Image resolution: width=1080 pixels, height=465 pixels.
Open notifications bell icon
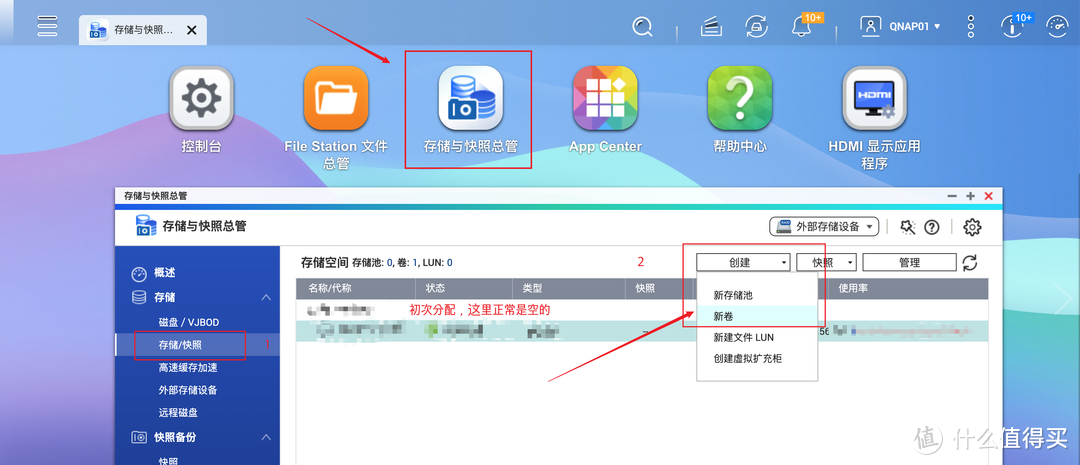click(802, 27)
